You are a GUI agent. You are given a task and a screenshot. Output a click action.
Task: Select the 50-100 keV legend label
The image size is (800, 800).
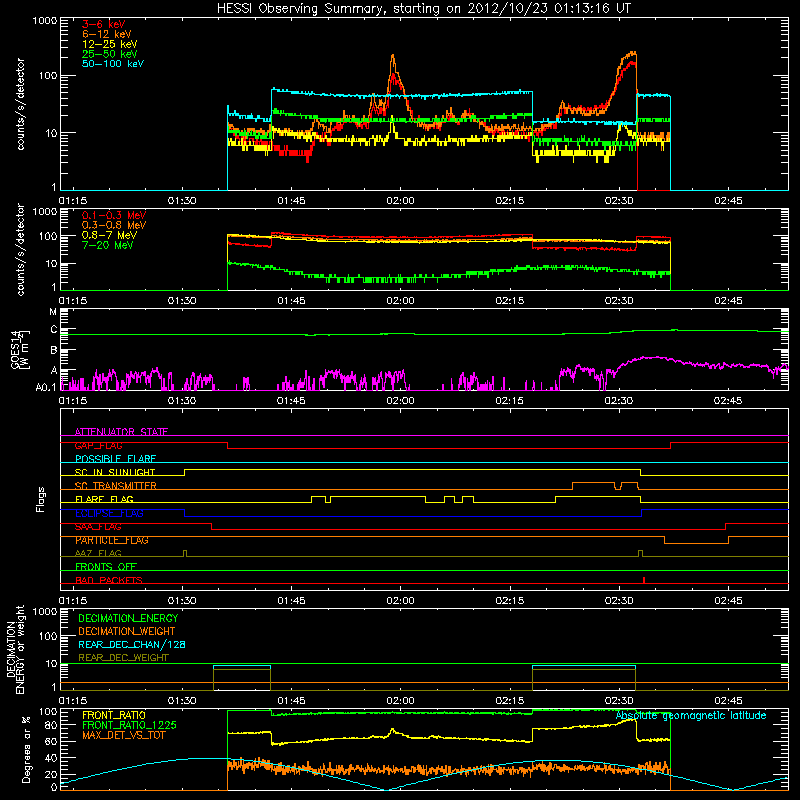point(113,64)
